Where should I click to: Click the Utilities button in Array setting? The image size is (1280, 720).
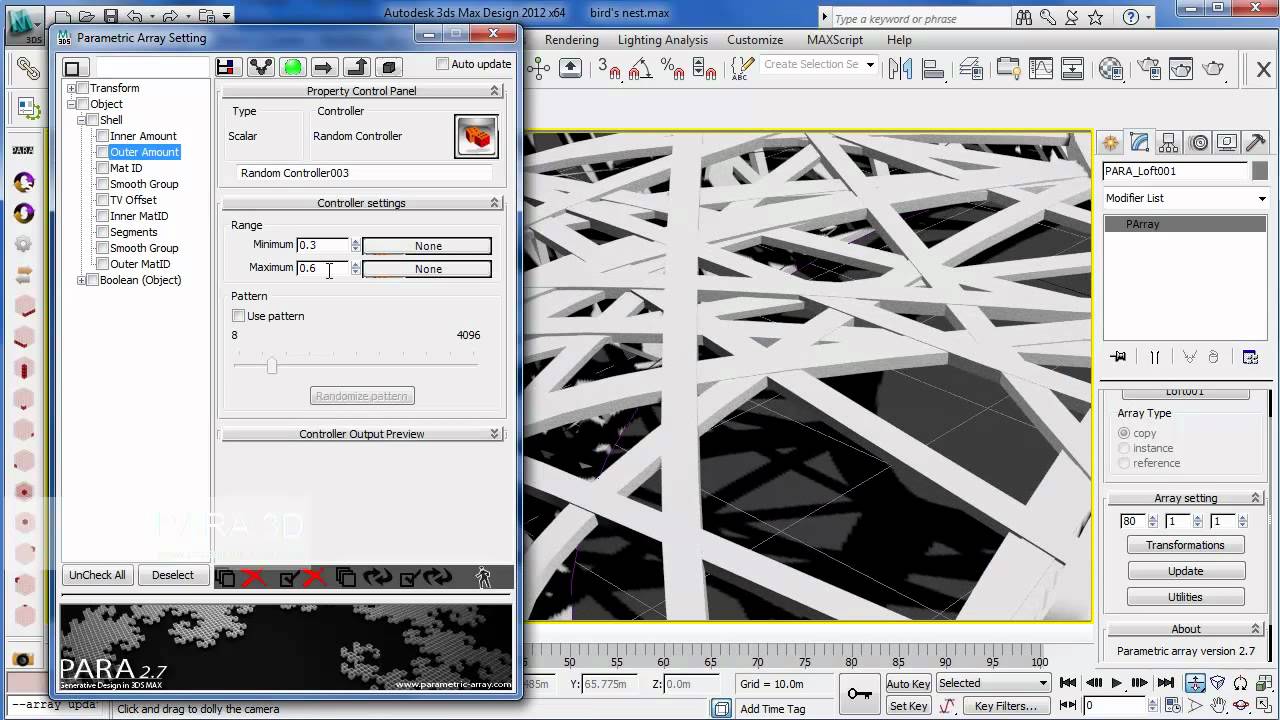pos(1185,597)
